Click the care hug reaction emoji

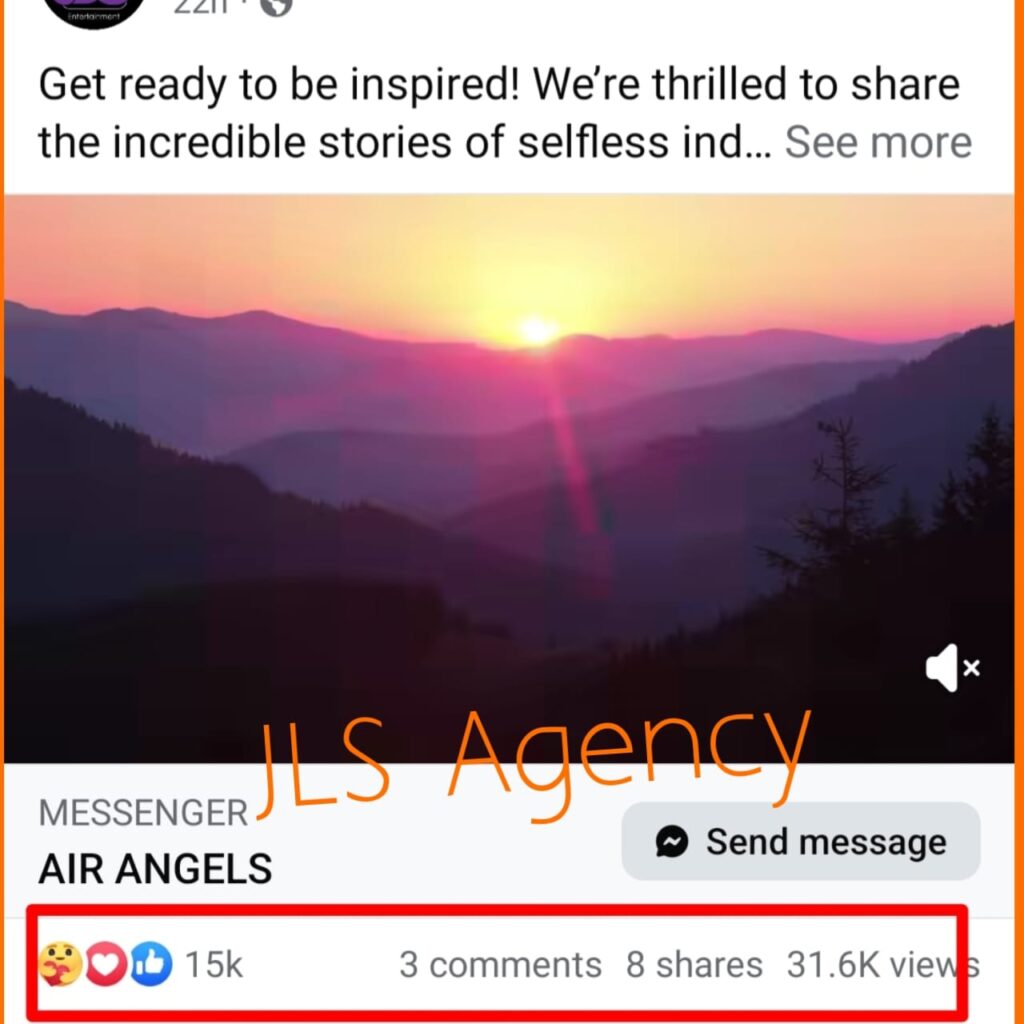60,964
